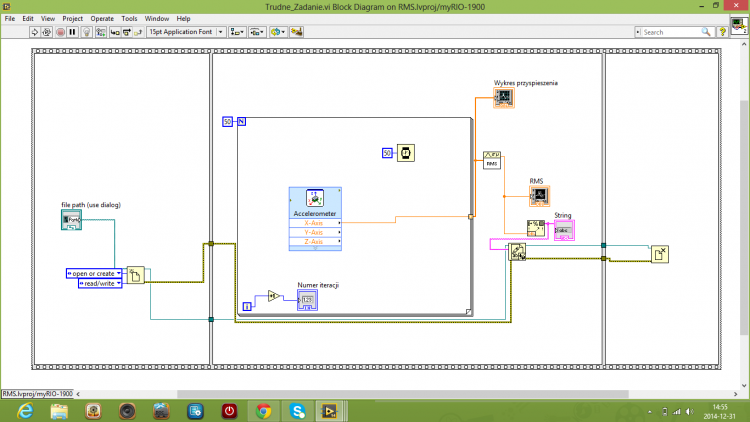Toggle Retain Wire Values button
Screen dimensions: 750x422
click(x=100, y=32)
